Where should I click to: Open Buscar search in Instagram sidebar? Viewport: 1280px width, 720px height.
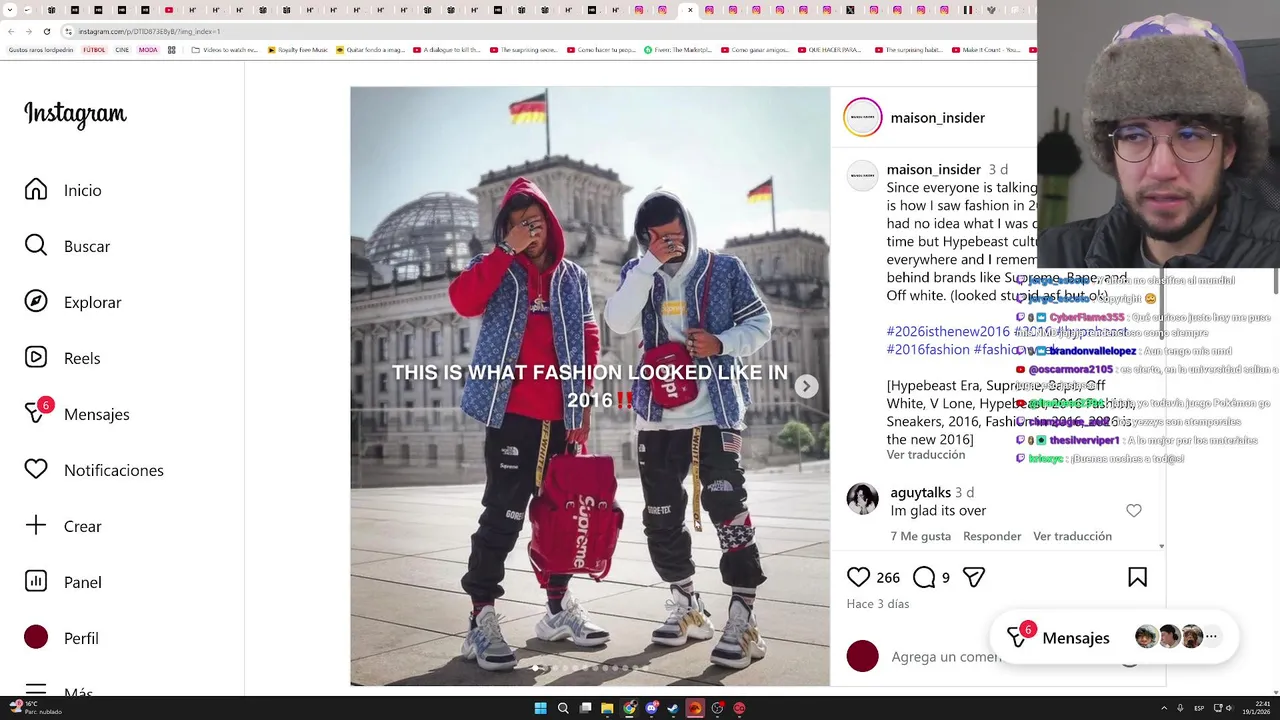click(x=67, y=246)
